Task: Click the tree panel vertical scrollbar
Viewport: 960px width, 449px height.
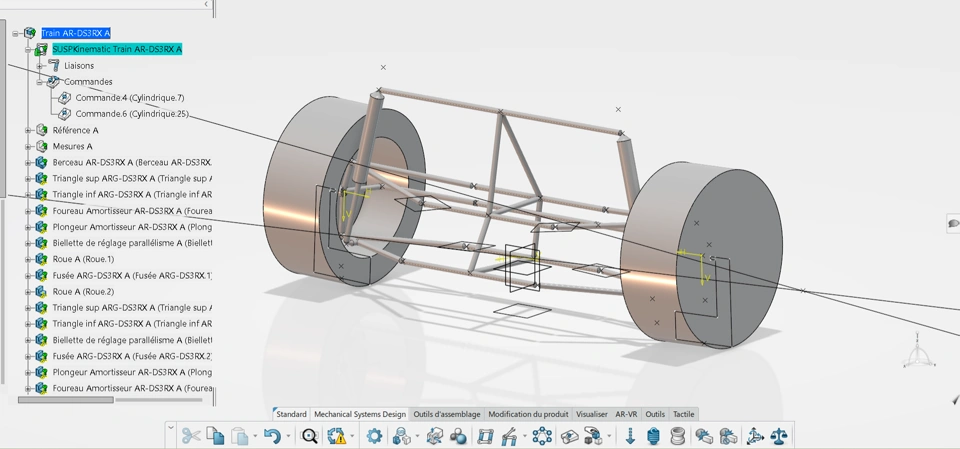Action: 2,107
